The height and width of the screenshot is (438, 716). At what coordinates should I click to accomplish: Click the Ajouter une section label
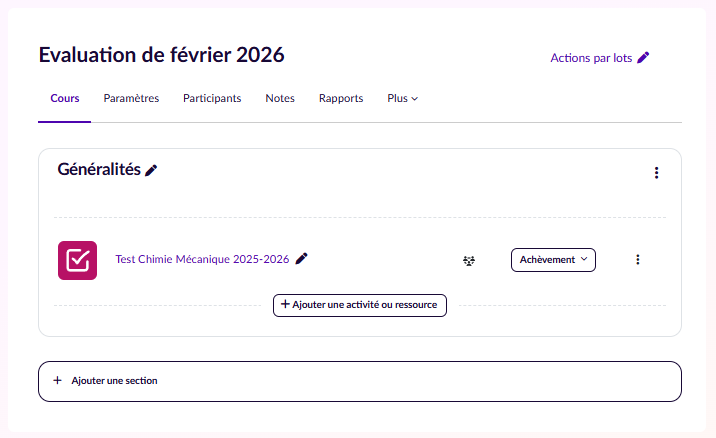tap(114, 381)
